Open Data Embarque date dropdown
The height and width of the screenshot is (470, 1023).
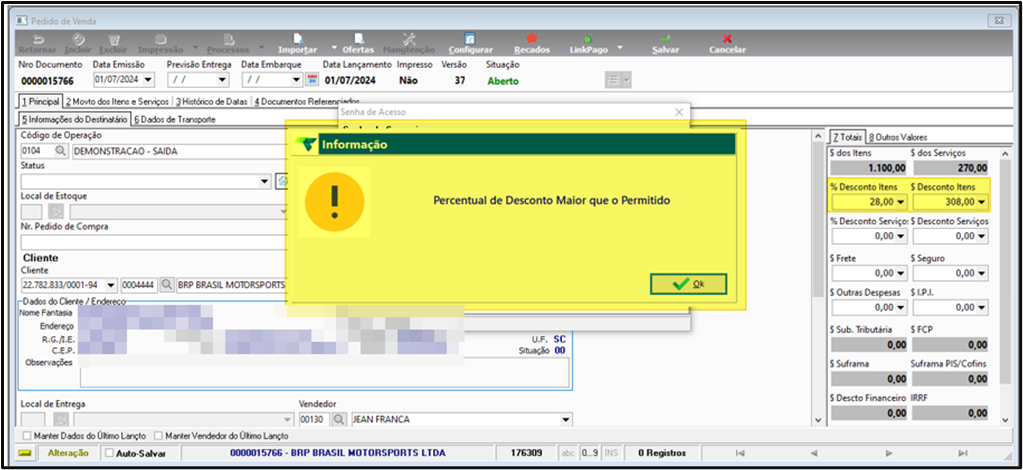click(x=296, y=80)
